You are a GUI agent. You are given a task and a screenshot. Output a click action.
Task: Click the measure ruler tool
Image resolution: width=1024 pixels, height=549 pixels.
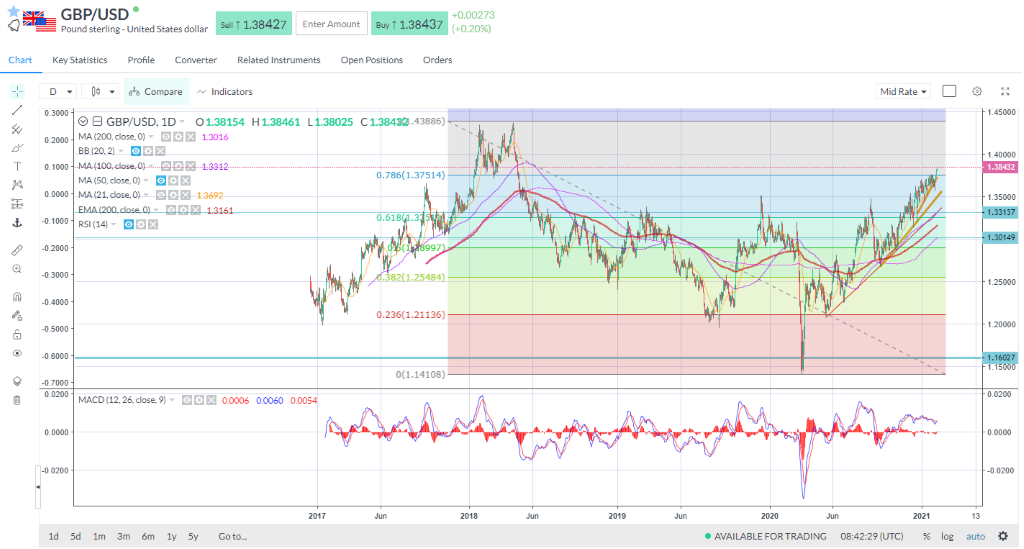17,249
